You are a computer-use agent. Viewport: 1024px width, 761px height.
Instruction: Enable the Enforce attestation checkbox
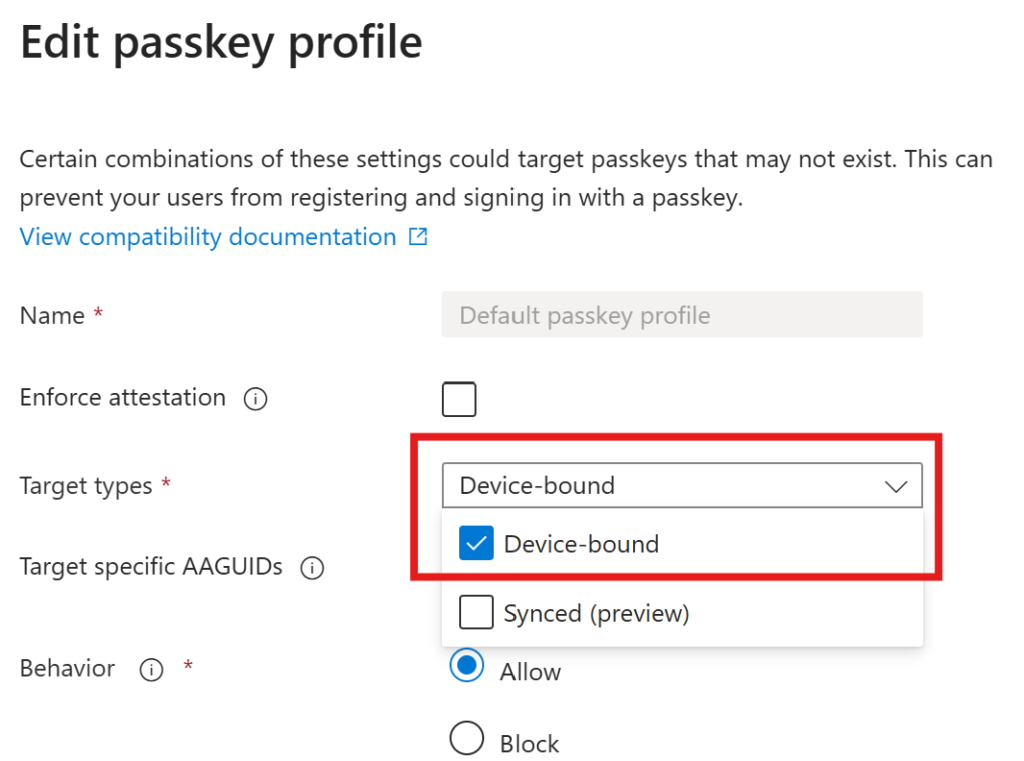(x=459, y=399)
